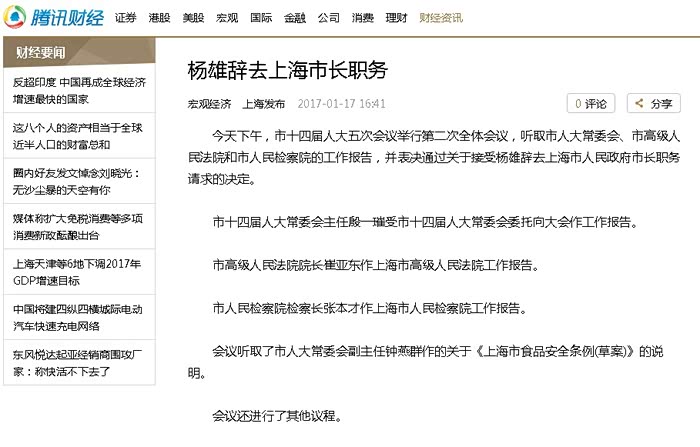This screenshot has width=700, height=447.
Task: Click the 财经资讯 nav link
Action: (440, 18)
